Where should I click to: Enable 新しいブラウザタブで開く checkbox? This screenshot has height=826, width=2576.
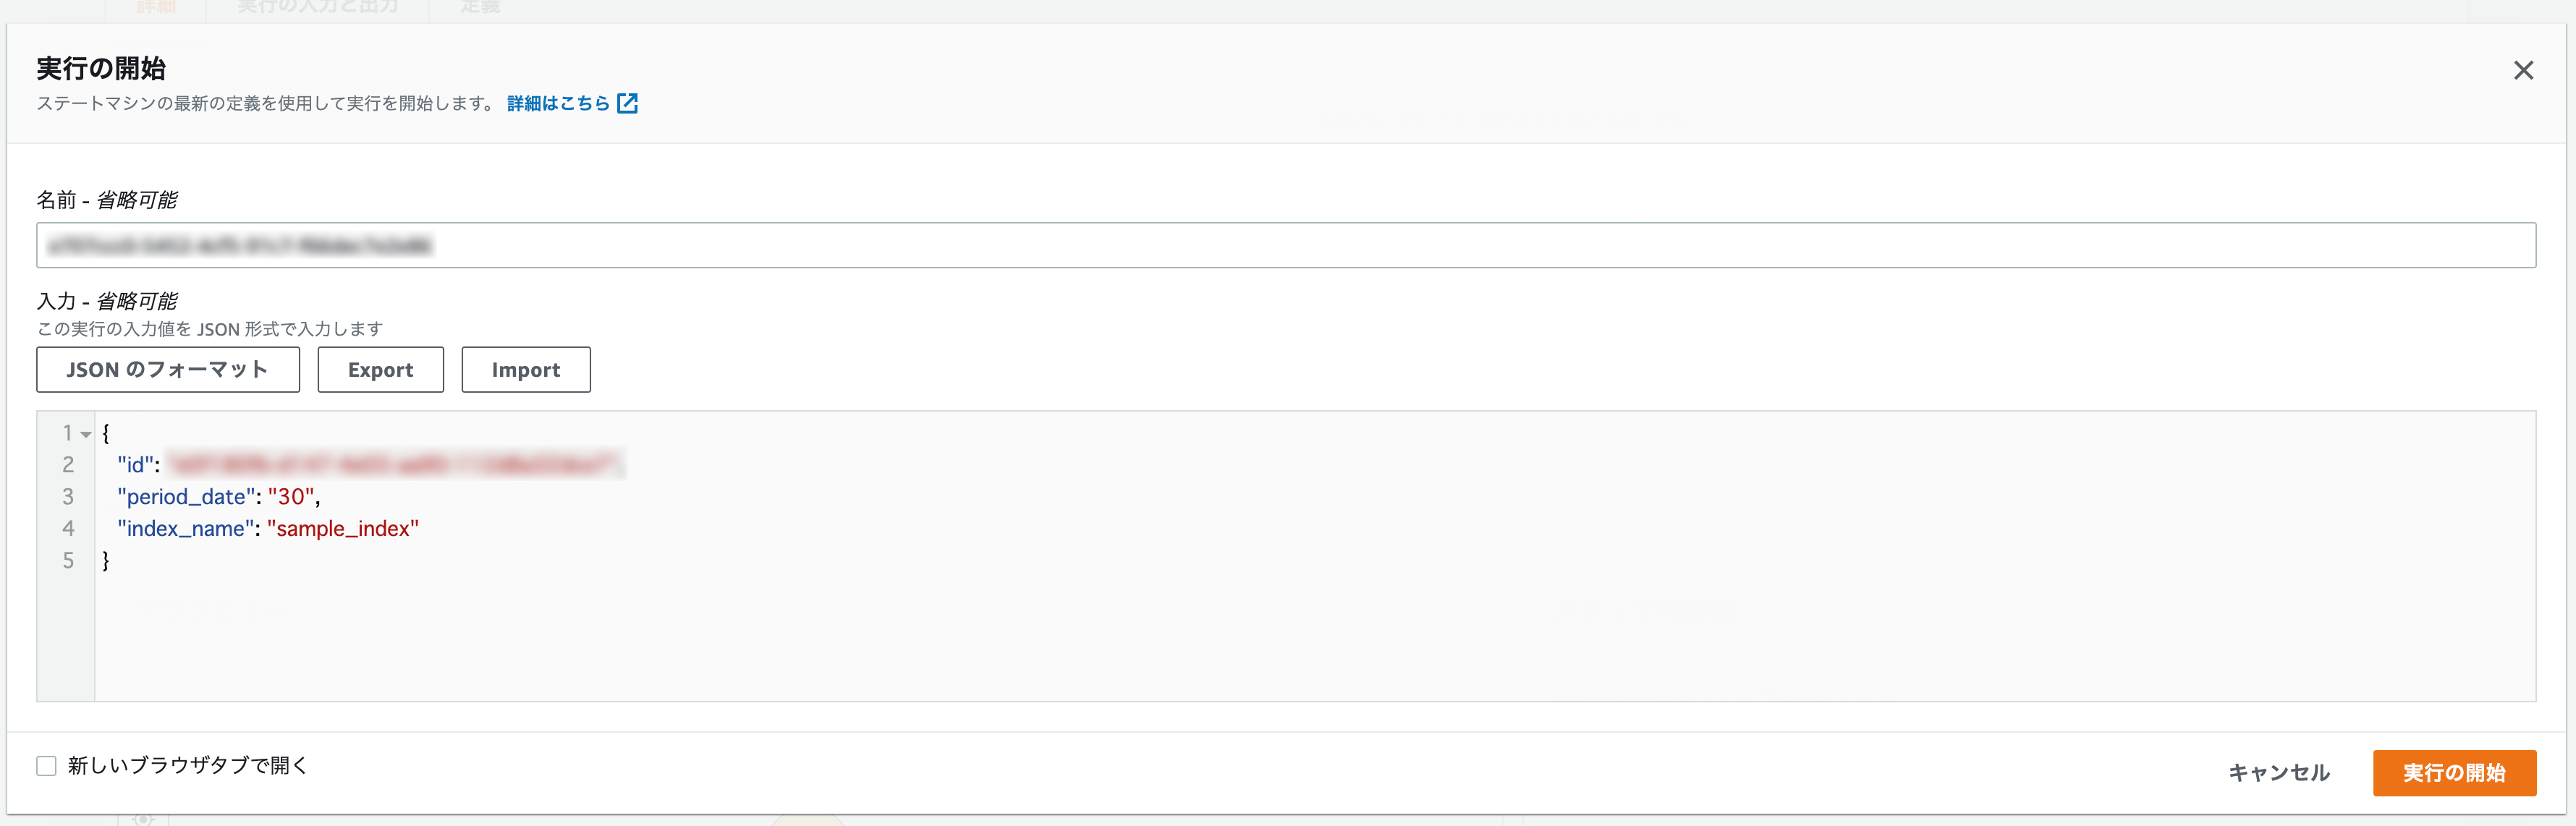coord(46,766)
